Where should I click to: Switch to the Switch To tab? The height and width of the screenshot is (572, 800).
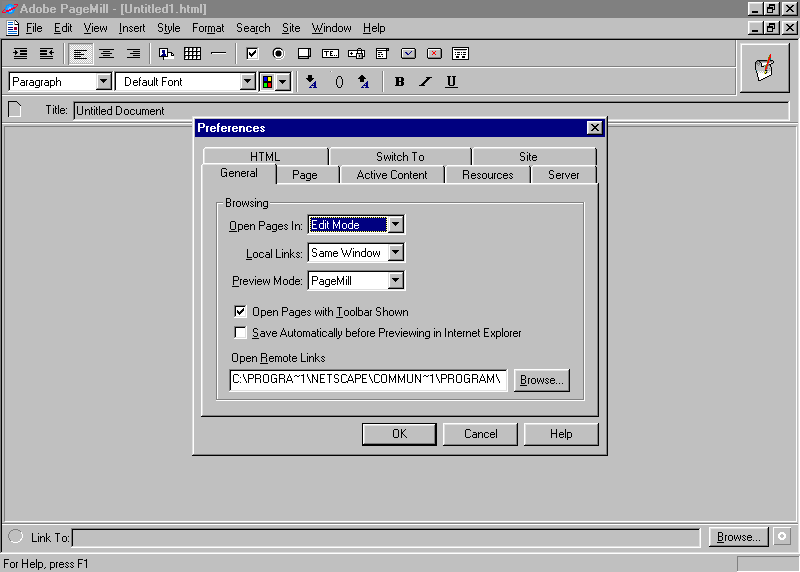(x=400, y=157)
